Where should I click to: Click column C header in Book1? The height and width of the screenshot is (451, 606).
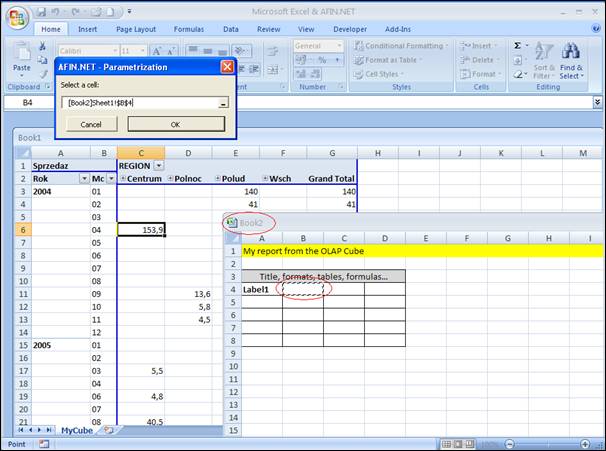pos(141,153)
